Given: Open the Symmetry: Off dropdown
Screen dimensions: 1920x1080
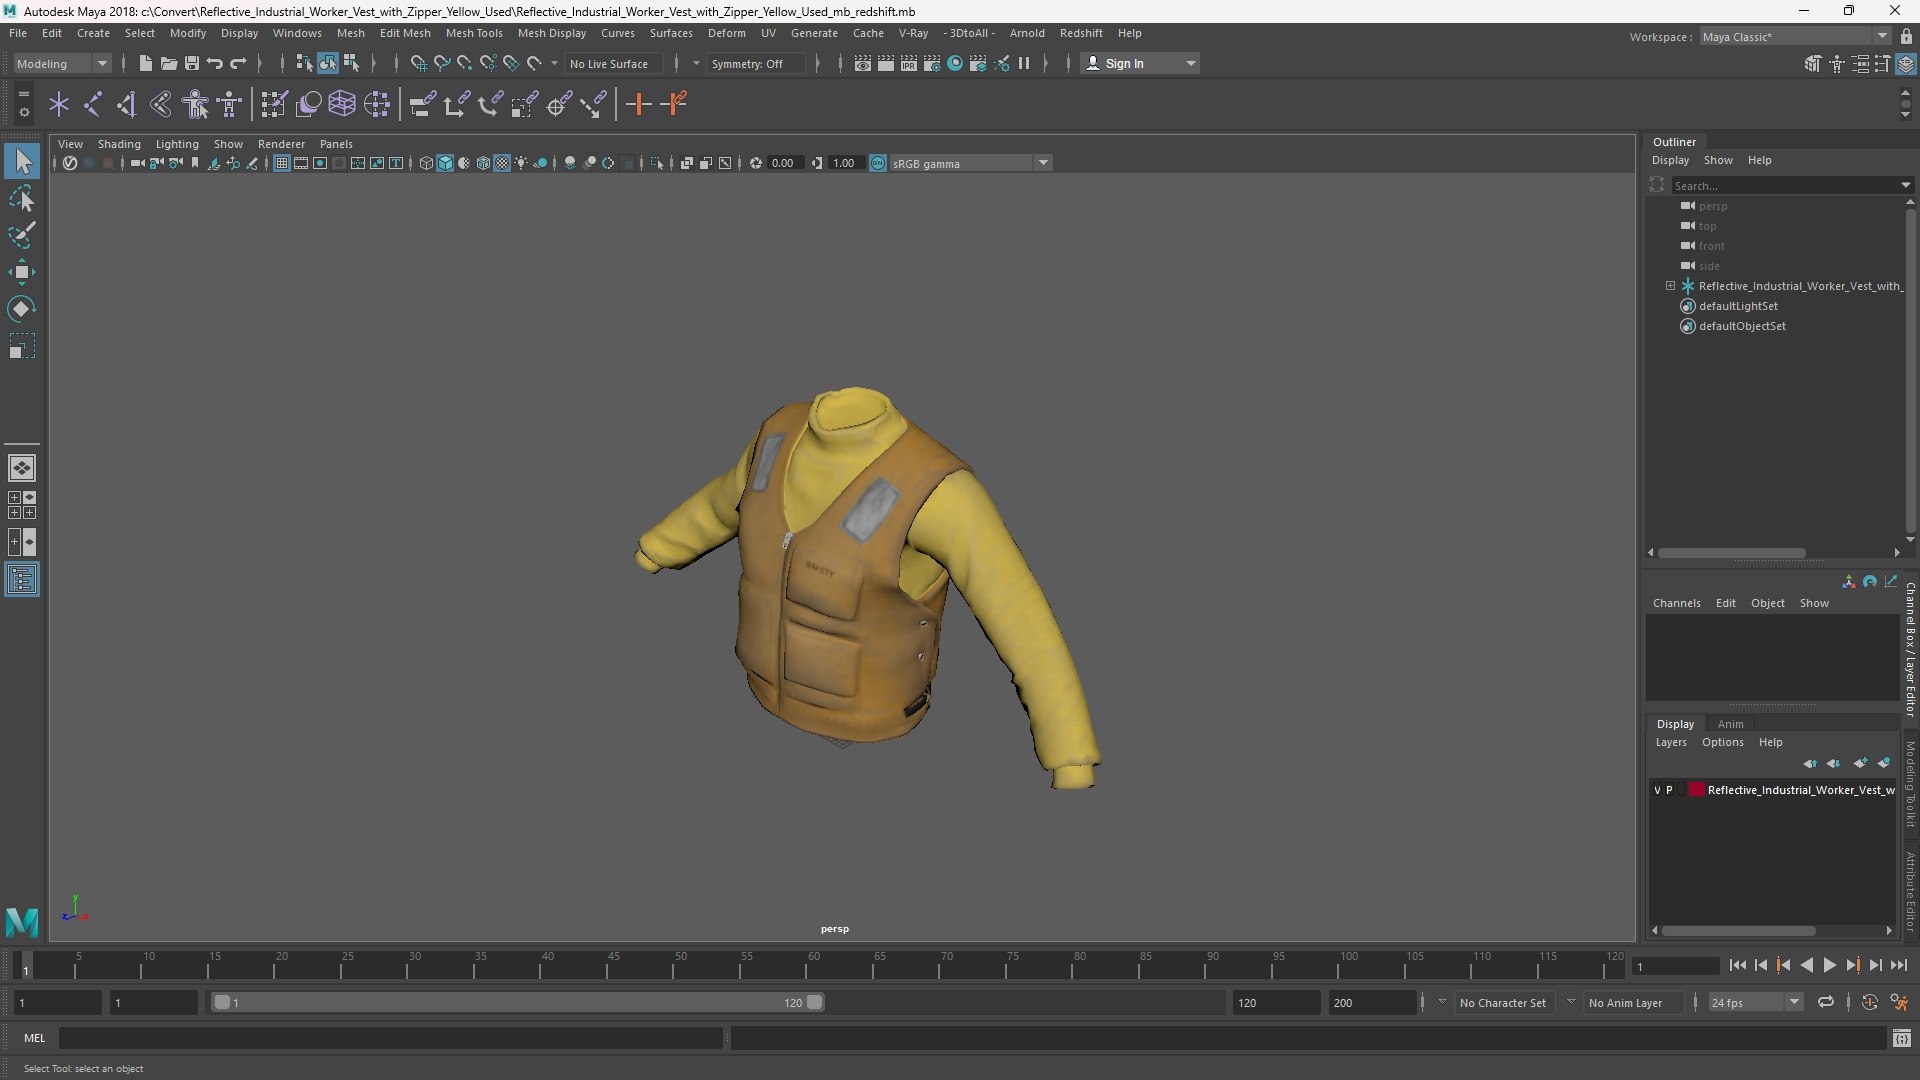Looking at the screenshot, I should click(x=758, y=63).
